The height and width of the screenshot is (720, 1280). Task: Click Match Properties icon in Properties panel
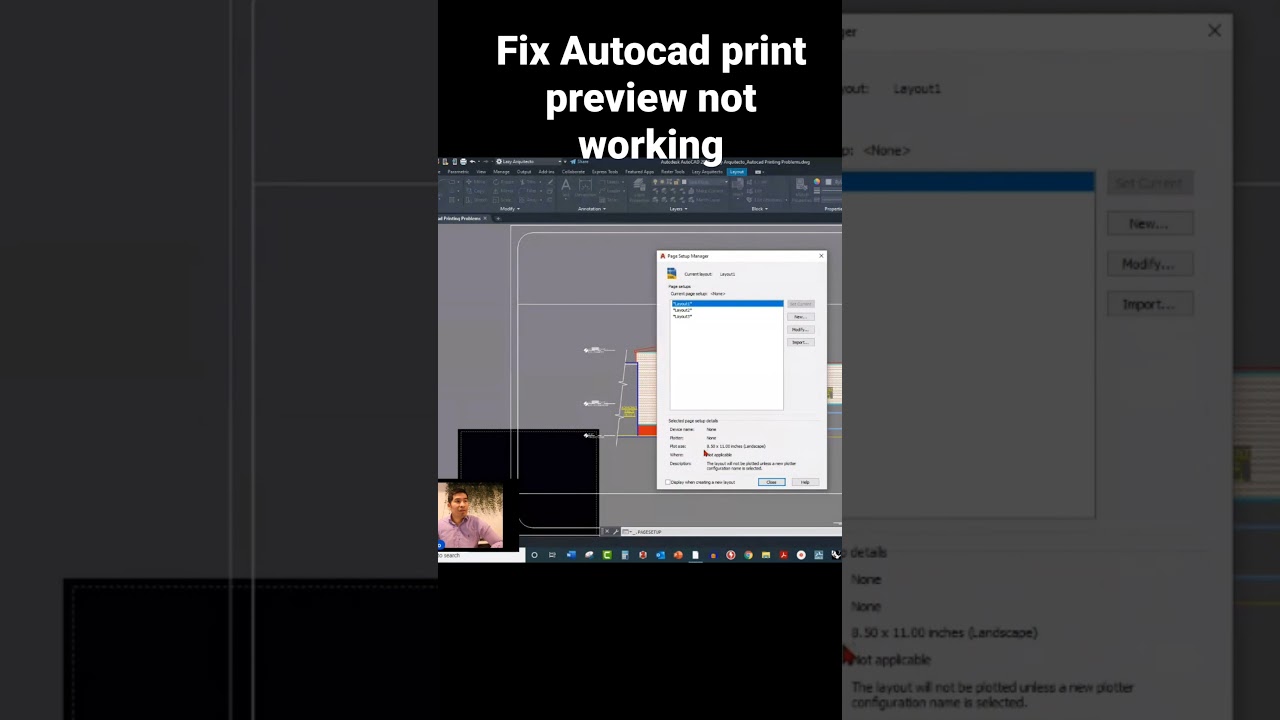(x=802, y=188)
